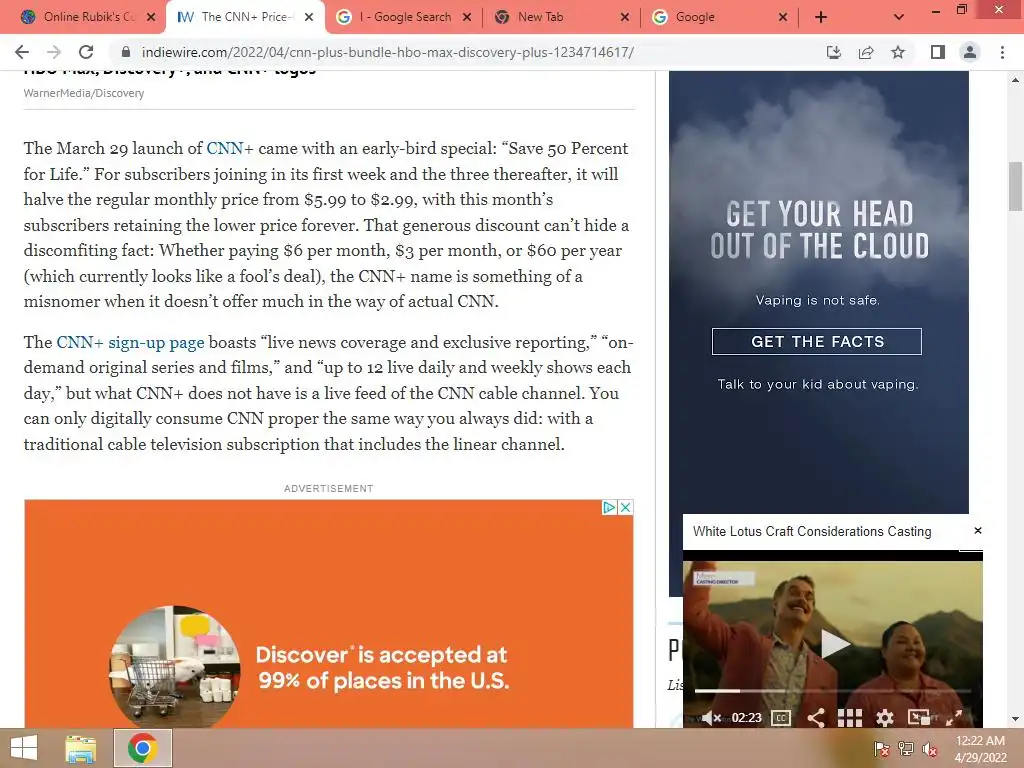Open the taskbar clock and date
The image size is (1024, 768).
point(980,748)
